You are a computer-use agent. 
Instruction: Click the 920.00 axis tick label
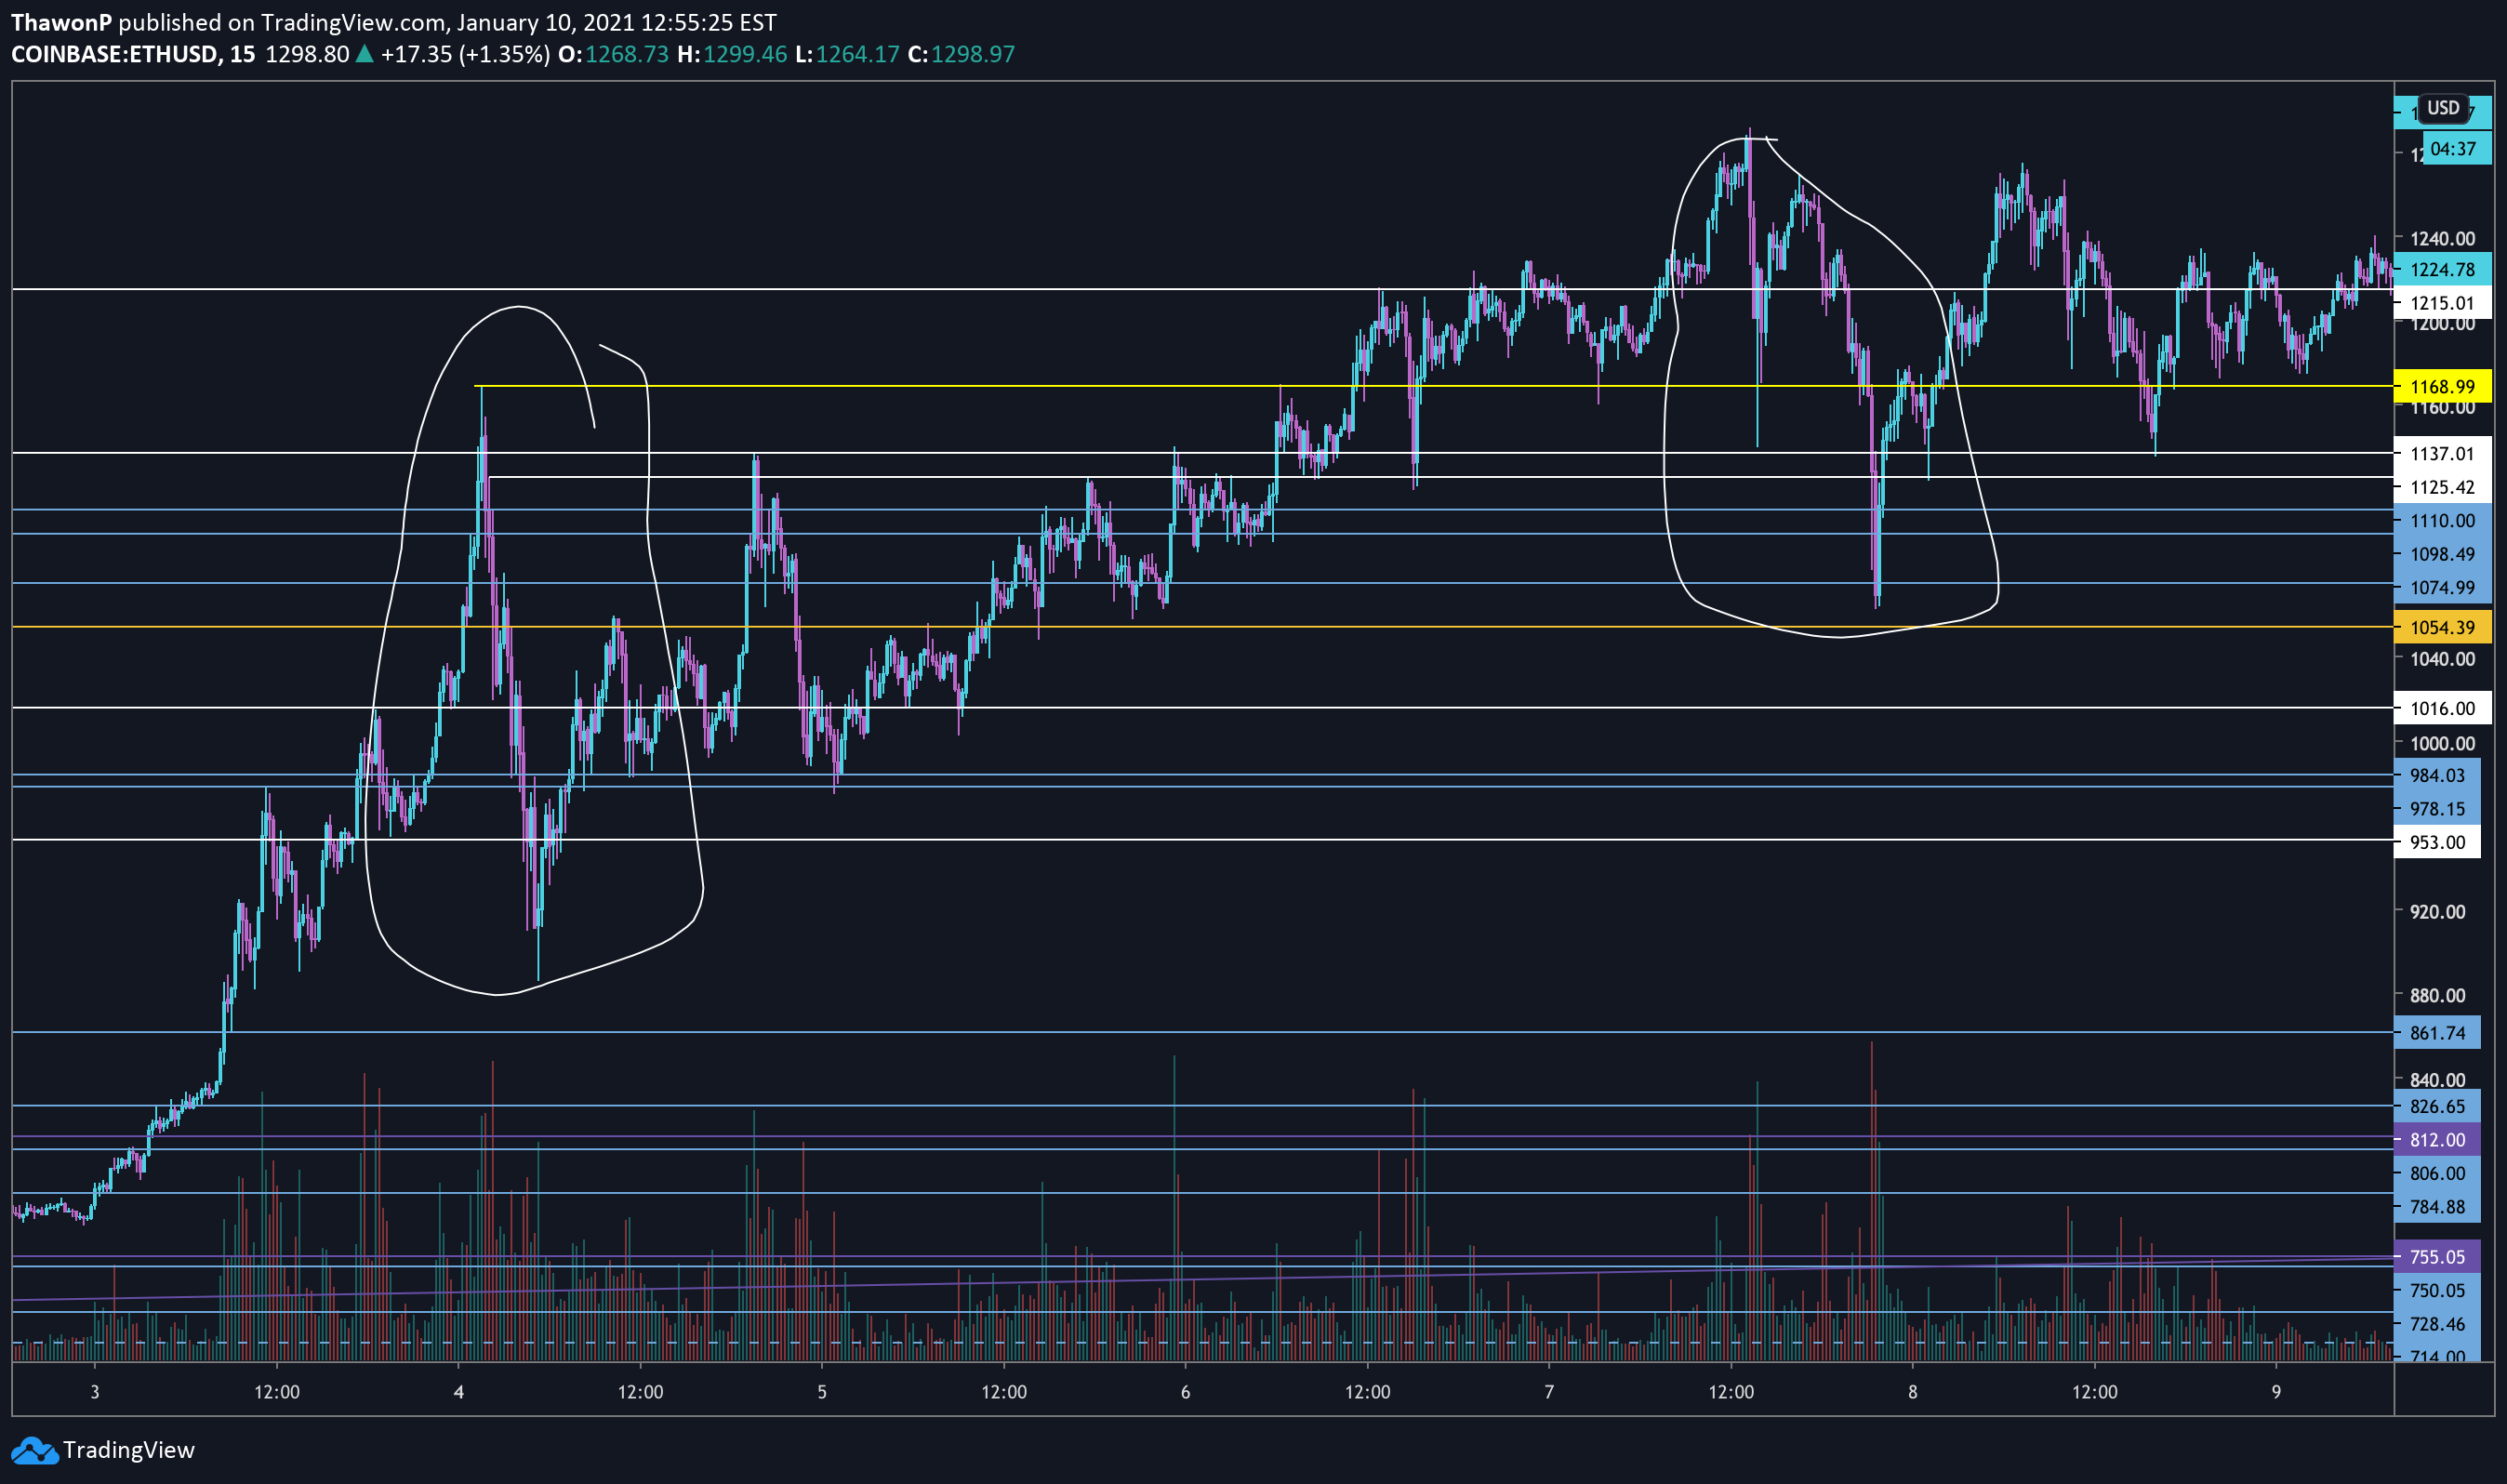(x=2438, y=912)
